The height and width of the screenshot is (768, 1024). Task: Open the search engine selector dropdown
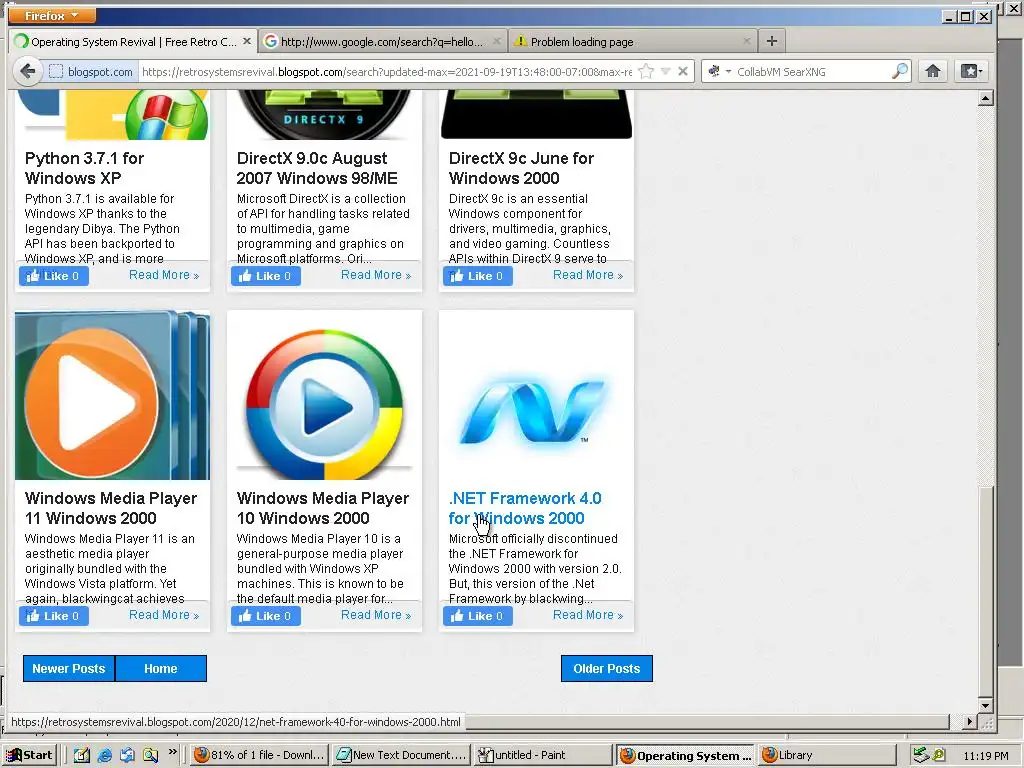(x=719, y=71)
